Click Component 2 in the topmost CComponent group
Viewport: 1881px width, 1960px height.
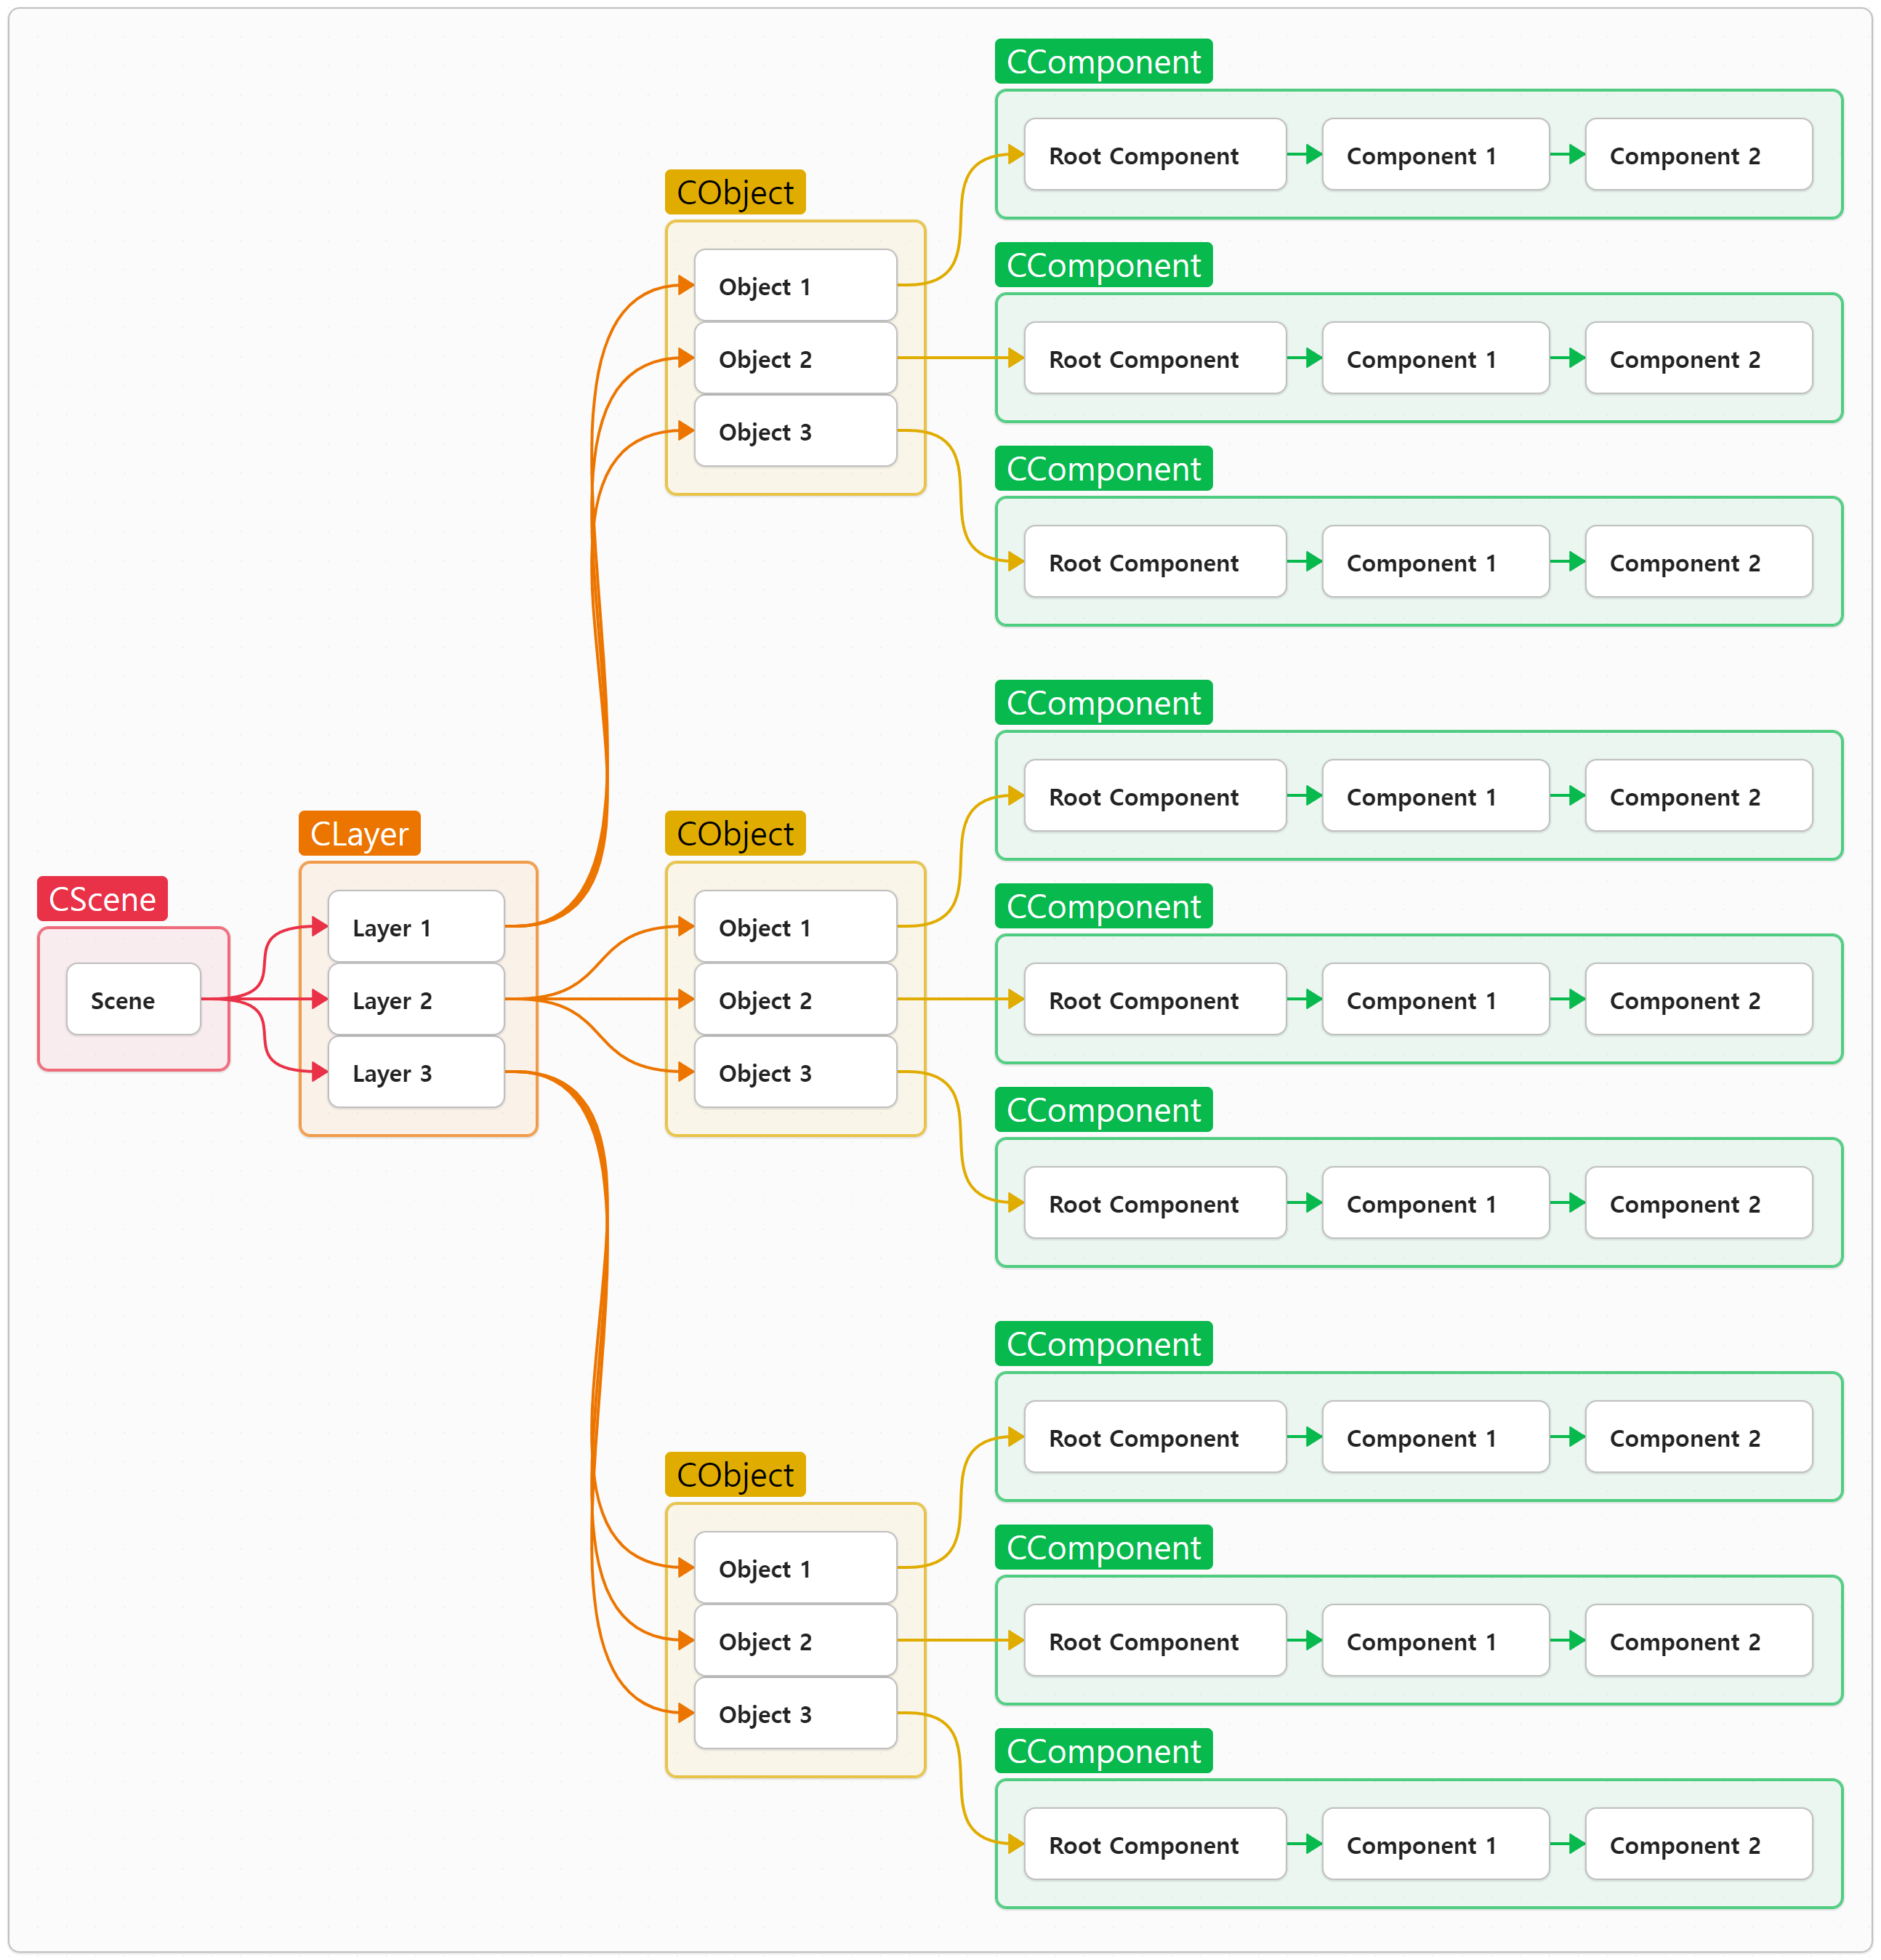pos(1698,155)
